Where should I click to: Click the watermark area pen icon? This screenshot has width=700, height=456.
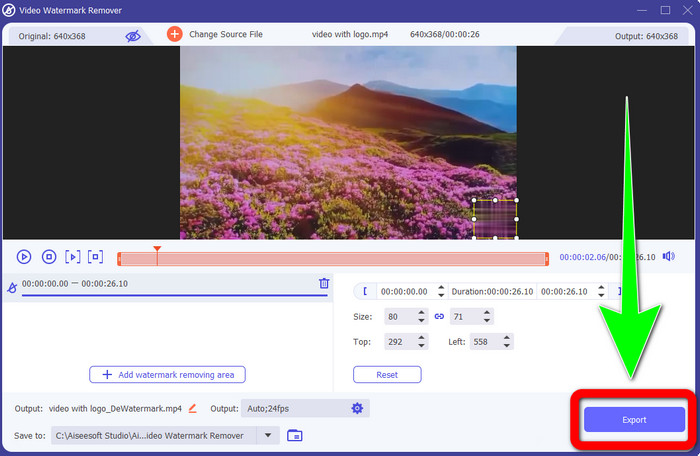(x=12, y=288)
